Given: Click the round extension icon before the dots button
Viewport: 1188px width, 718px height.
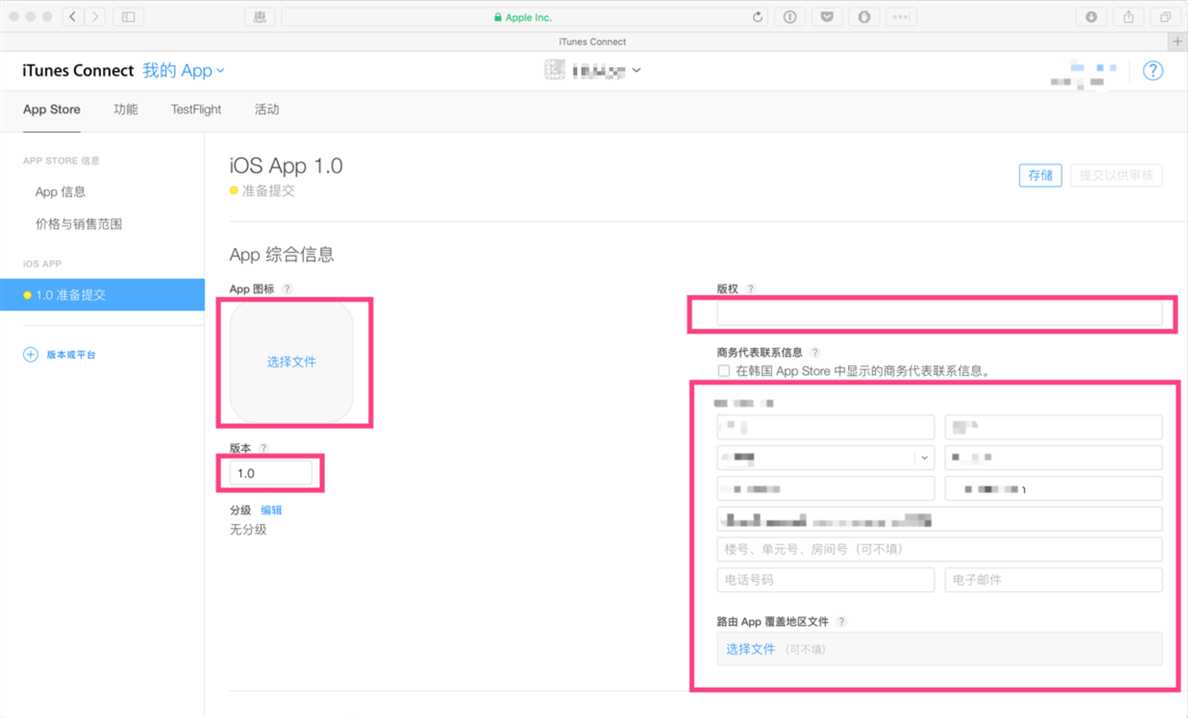Looking at the screenshot, I should 864,17.
